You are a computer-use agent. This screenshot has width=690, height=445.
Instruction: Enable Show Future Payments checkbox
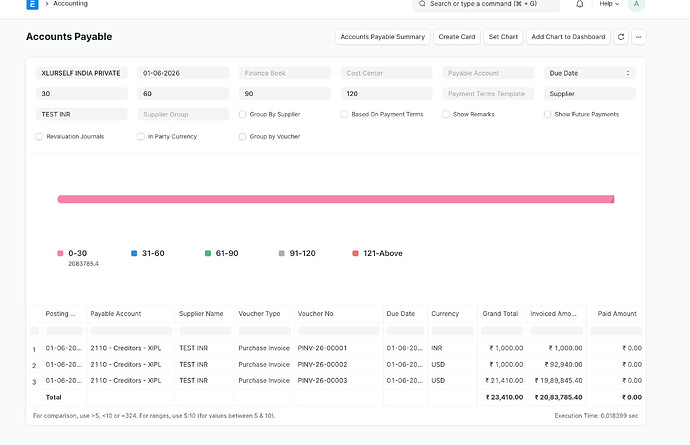click(x=547, y=114)
